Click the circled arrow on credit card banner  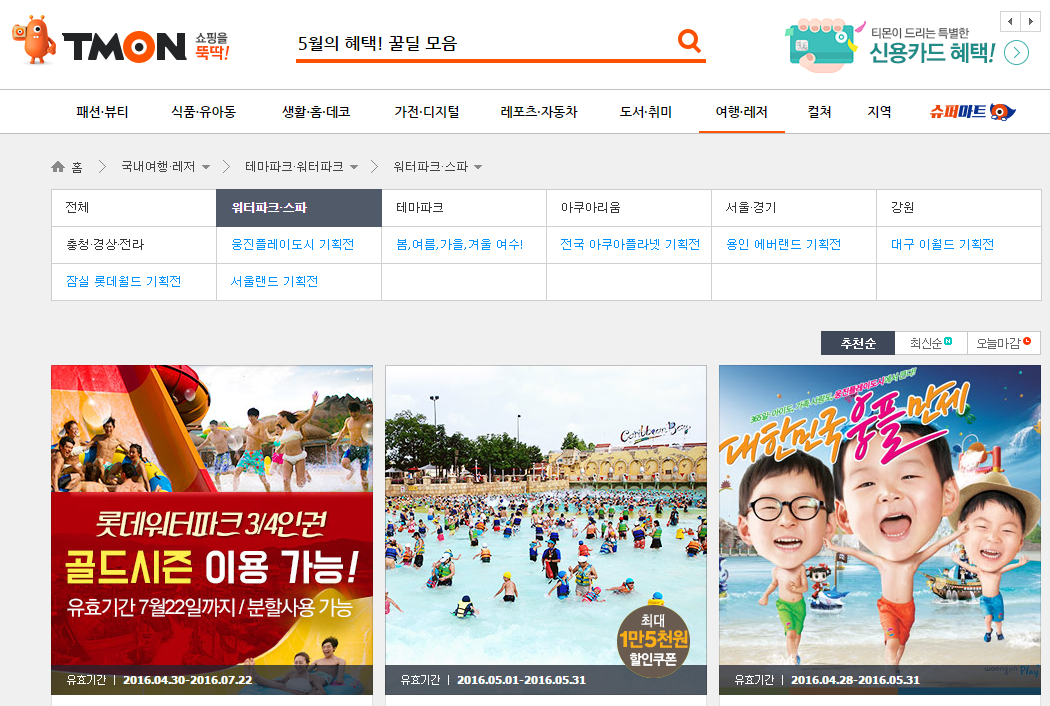point(1017,53)
